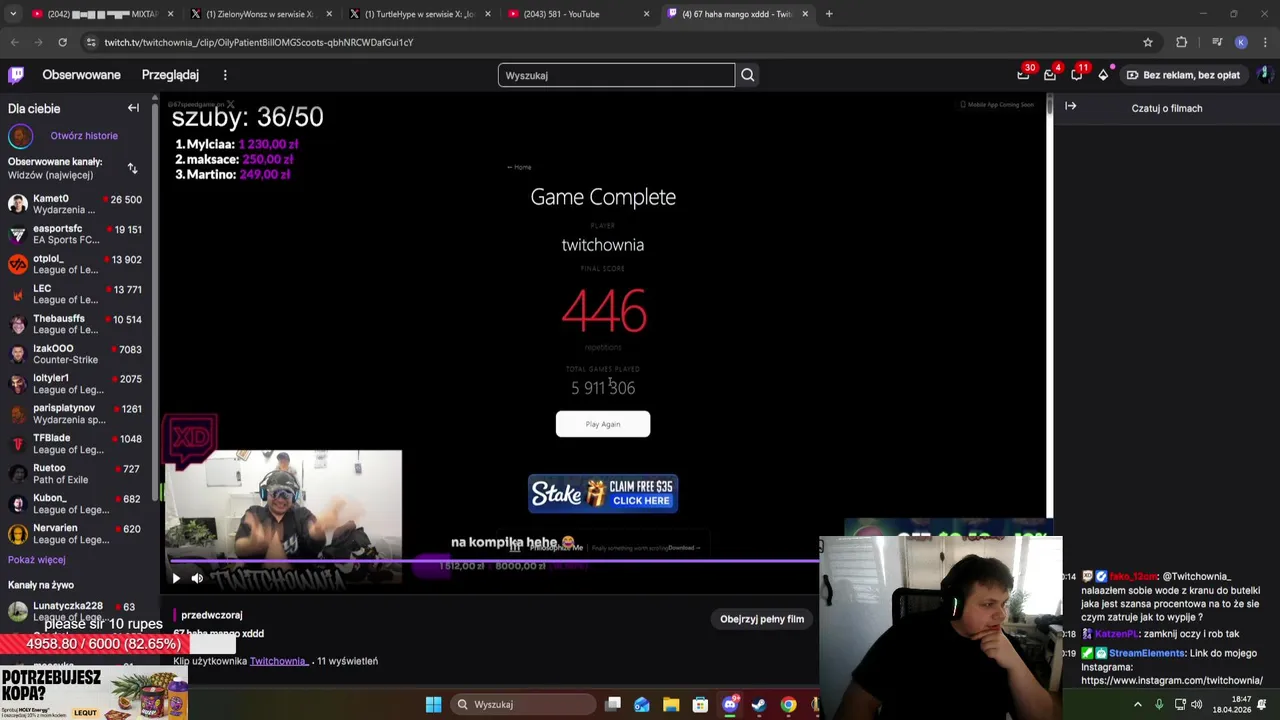
Task: Open Instagram twitchownia link in chat
Action: (1171, 681)
